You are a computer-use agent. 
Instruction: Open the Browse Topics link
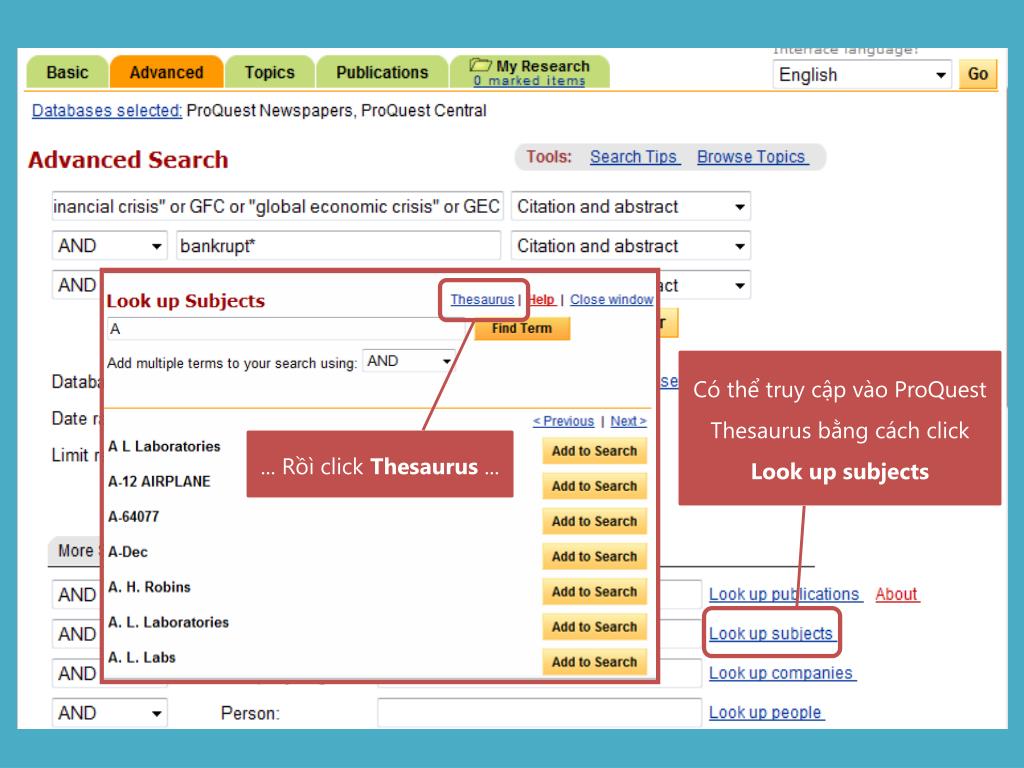tap(752, 157)
